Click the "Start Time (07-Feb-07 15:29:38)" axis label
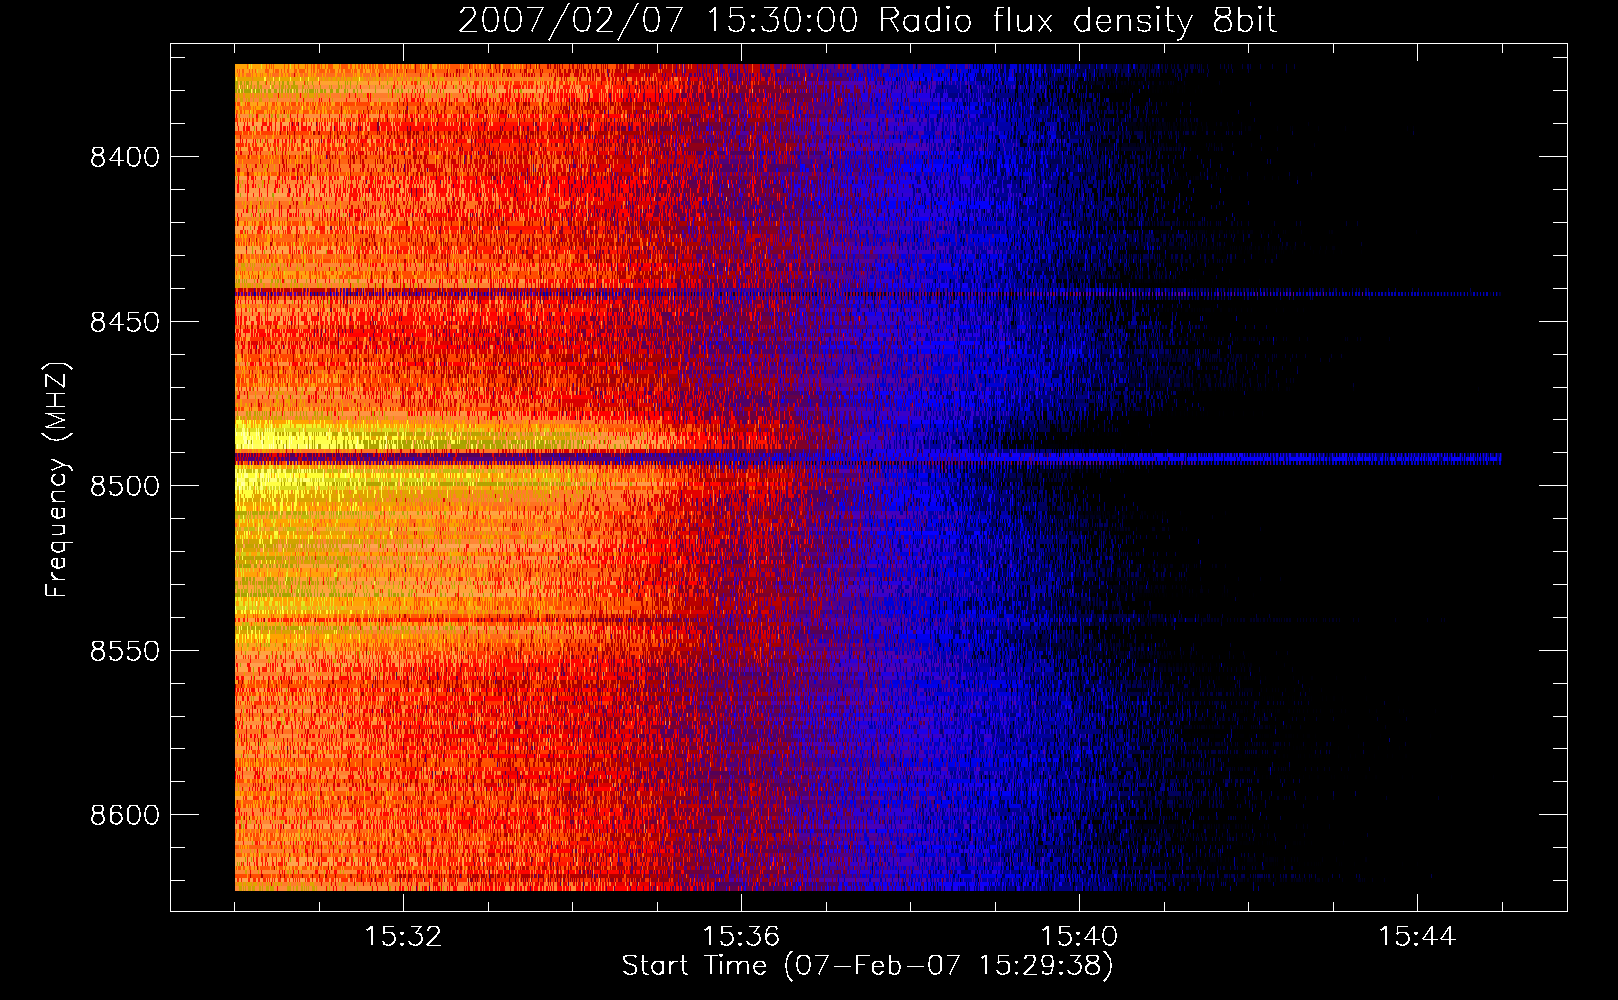The image size is (1618, 1000). coord(867,966)
